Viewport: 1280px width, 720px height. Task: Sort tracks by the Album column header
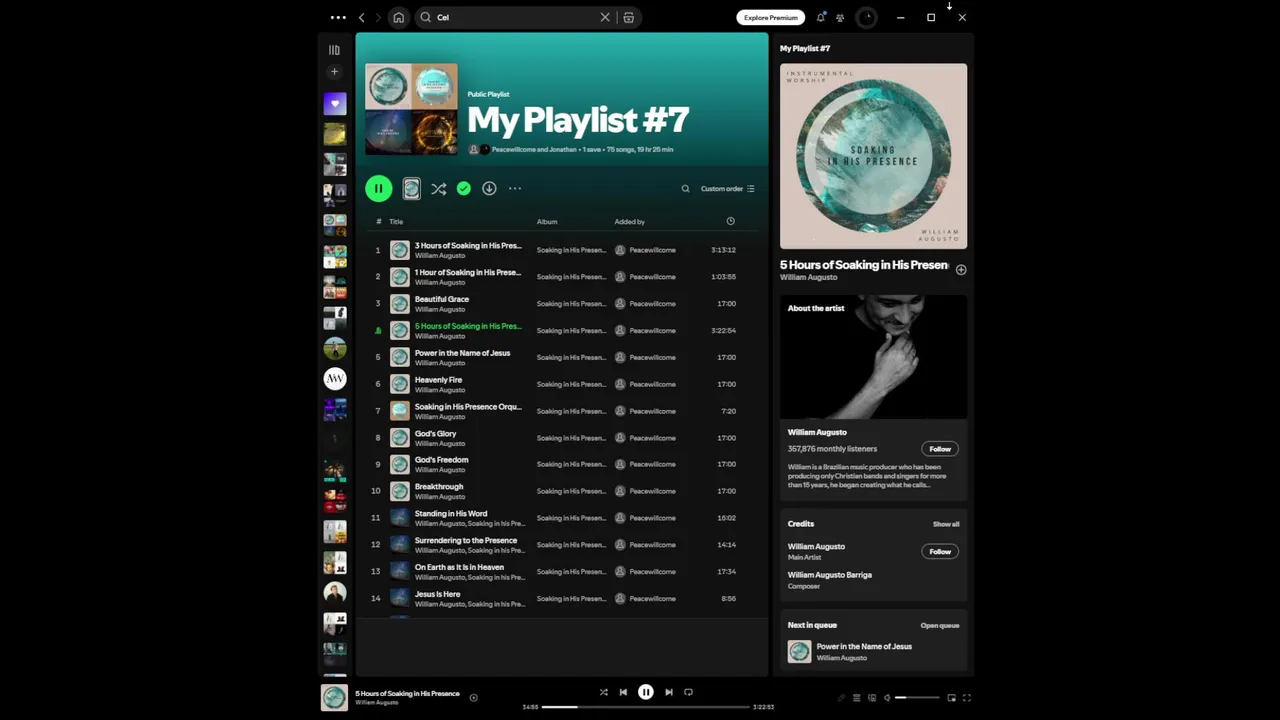[547, 221]
